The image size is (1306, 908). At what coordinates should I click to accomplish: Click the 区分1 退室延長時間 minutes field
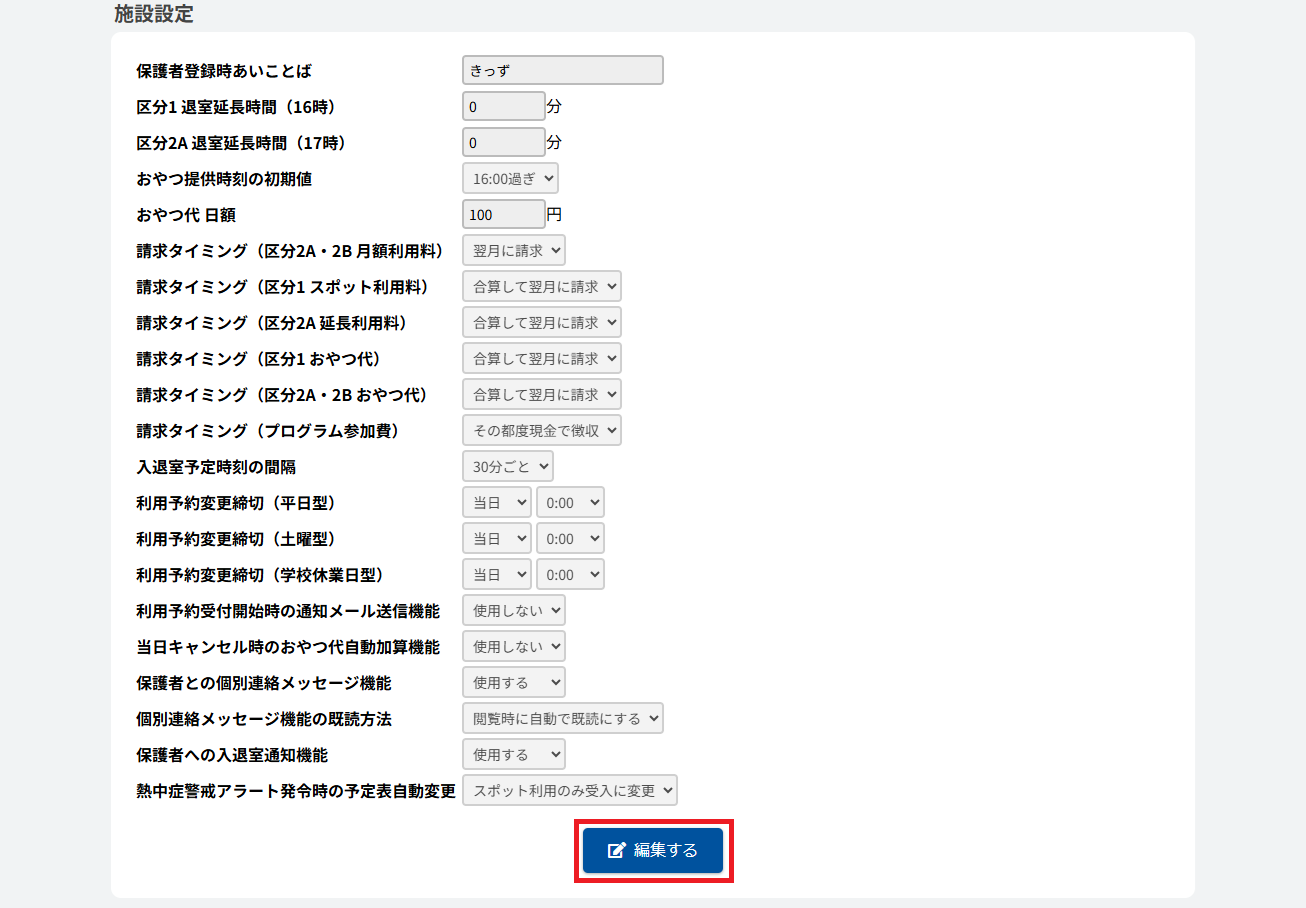tap(503, 106)
